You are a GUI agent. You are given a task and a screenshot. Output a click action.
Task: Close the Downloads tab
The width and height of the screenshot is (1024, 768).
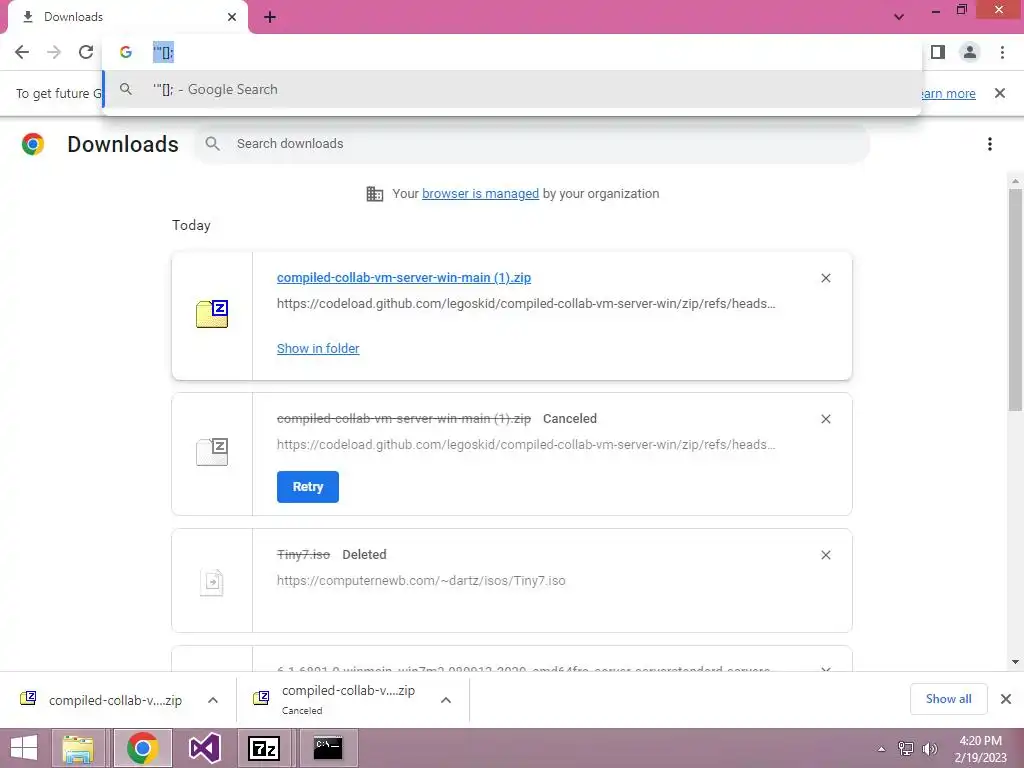(232, 17)
